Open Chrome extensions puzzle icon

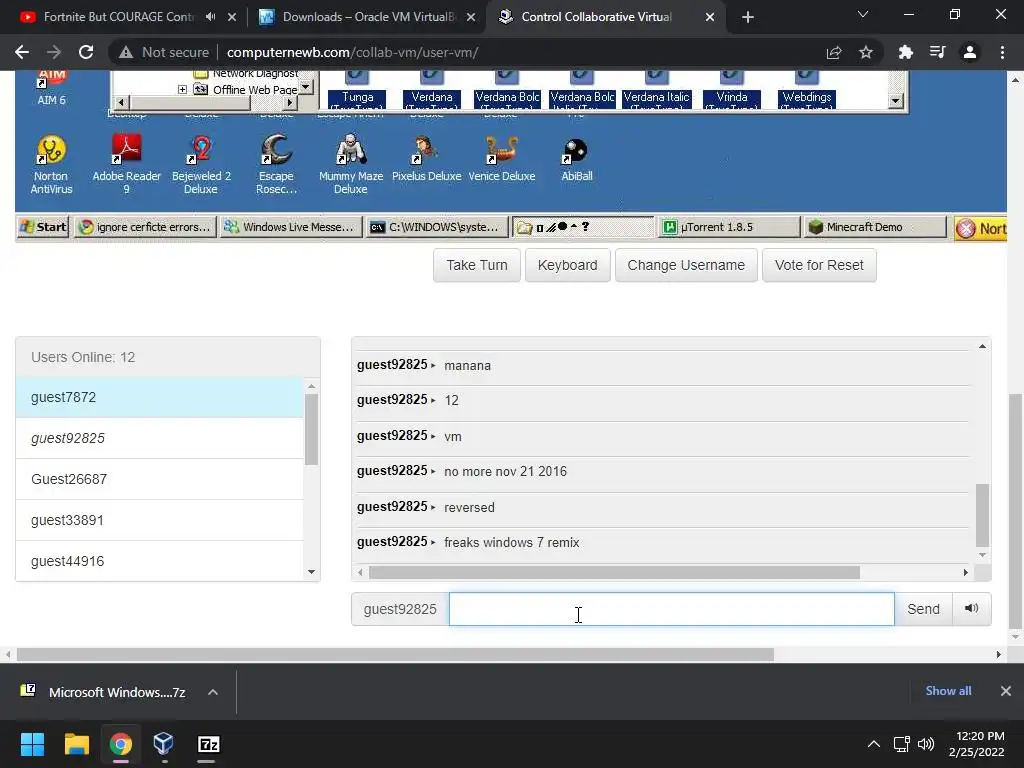pyautogui.click(x=905, y=52)
